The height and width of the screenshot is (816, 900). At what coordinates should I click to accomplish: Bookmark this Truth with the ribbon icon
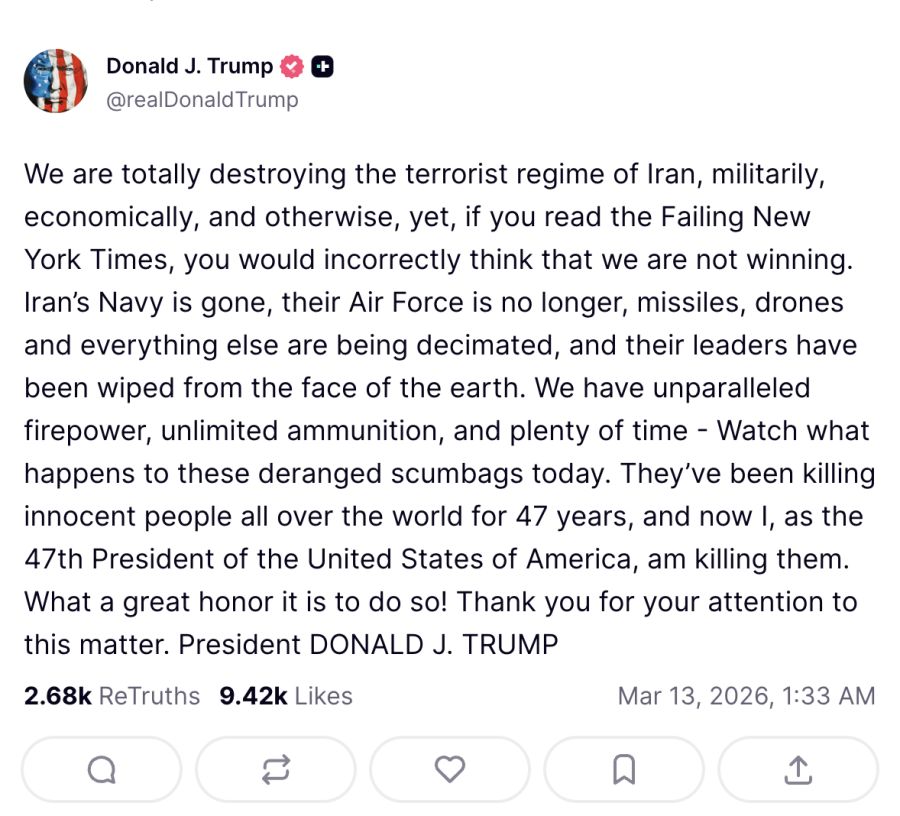622,769
